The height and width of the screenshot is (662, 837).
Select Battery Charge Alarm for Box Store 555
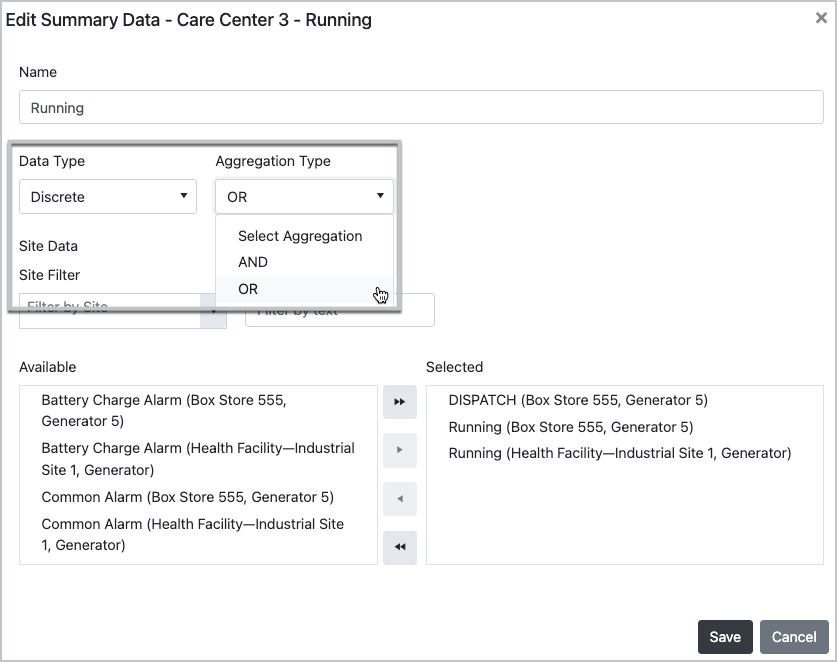point(163,410)
